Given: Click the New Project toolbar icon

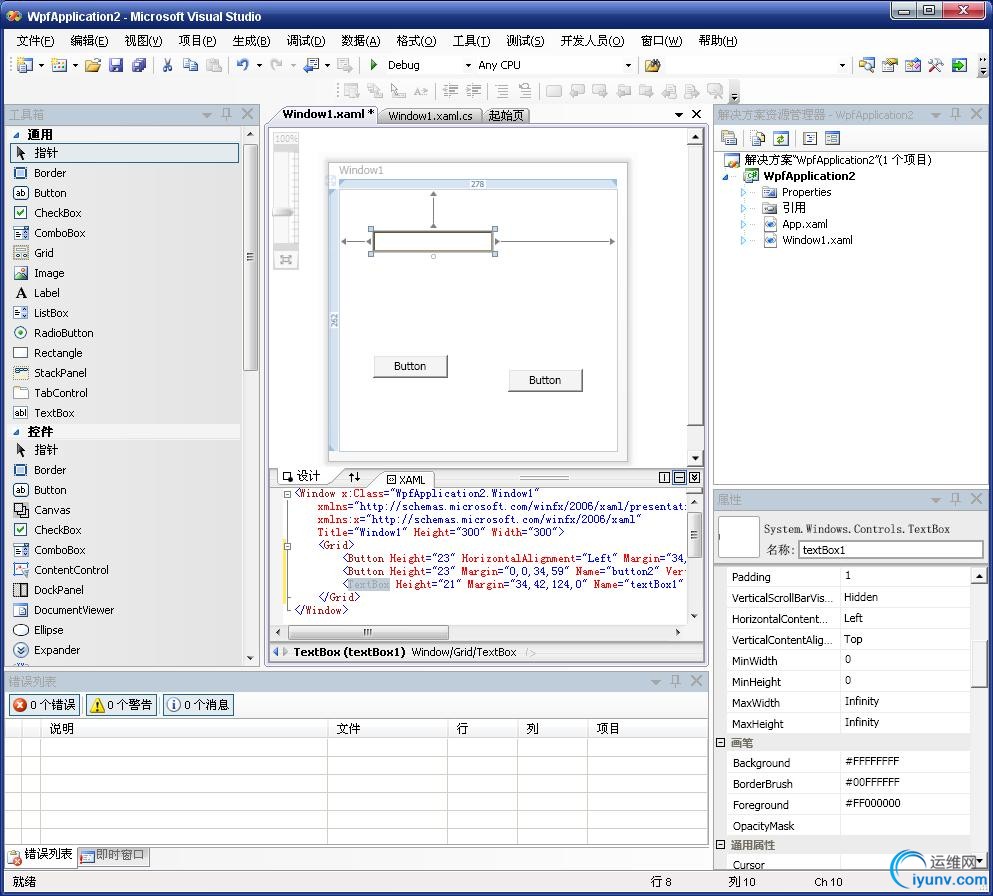Looking at the screenshot, I should (x=24, y=65).
